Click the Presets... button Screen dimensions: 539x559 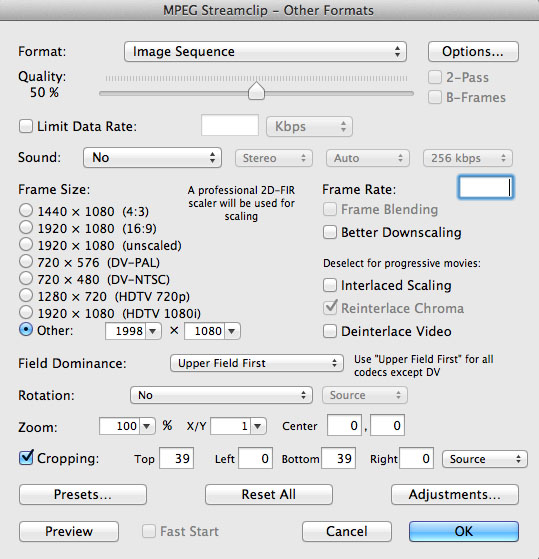pos(83,494)
